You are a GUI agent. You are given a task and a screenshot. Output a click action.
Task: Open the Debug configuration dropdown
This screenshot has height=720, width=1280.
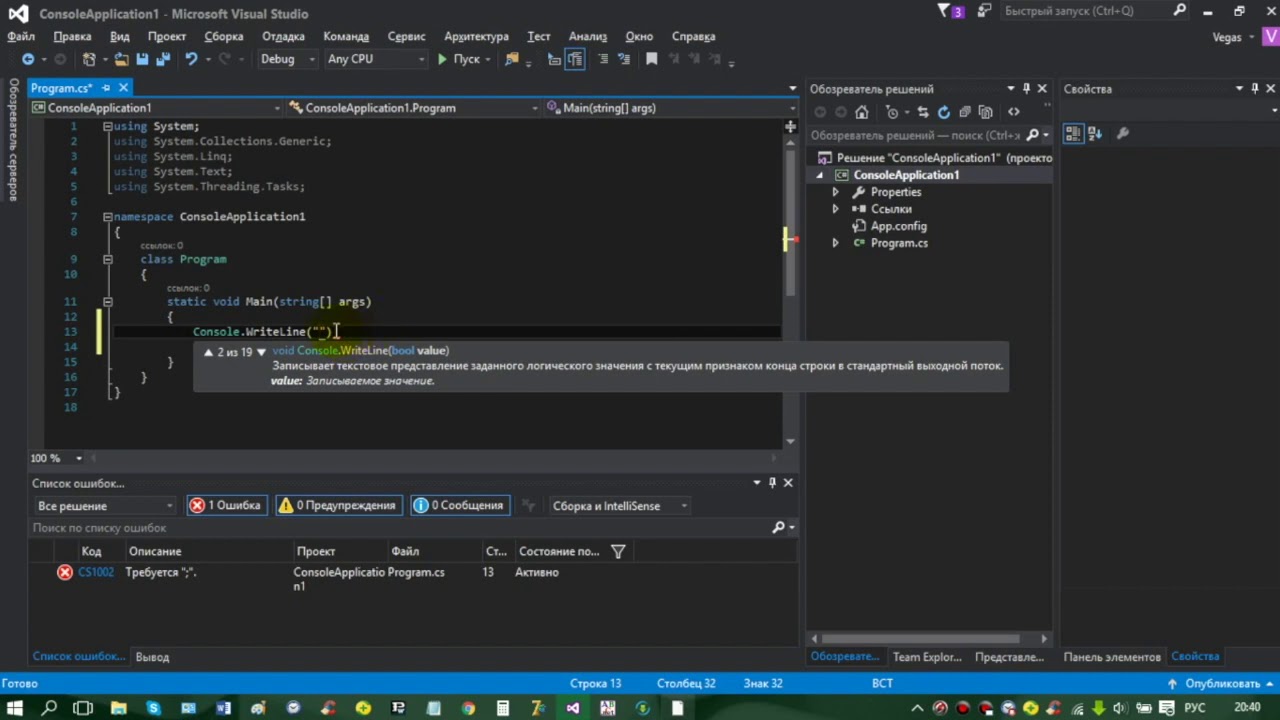pos(286,59)
